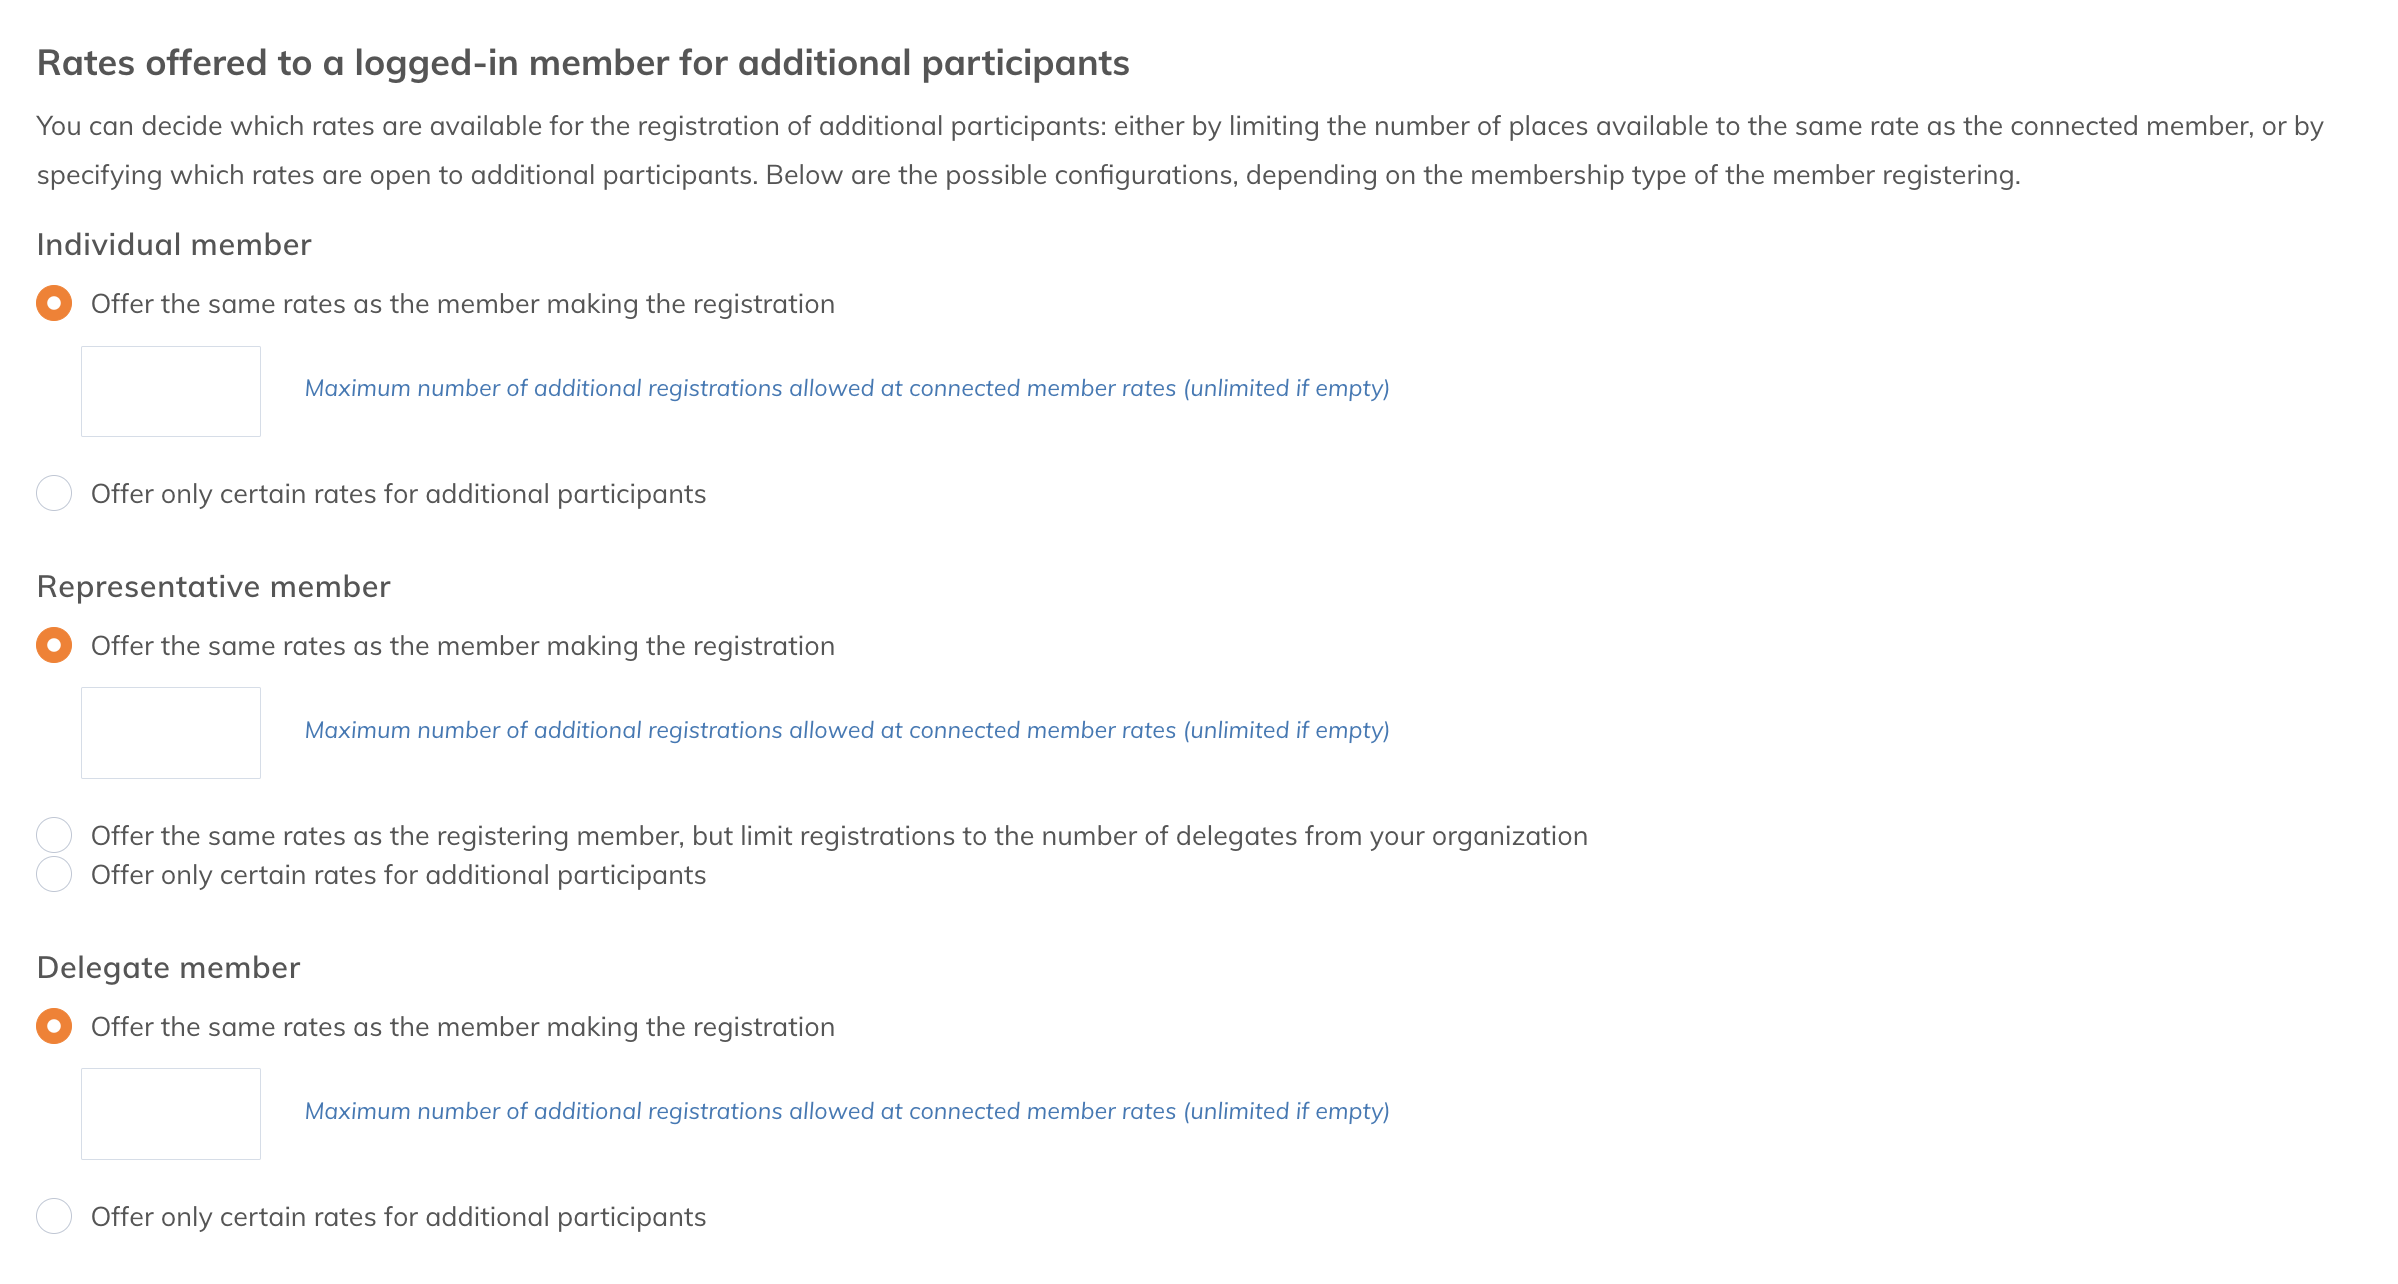The height and width of the screenshot is (1284, 2398).
Task: Click blue maximum registrations hint under Individual member
Action: pos(847,388)
